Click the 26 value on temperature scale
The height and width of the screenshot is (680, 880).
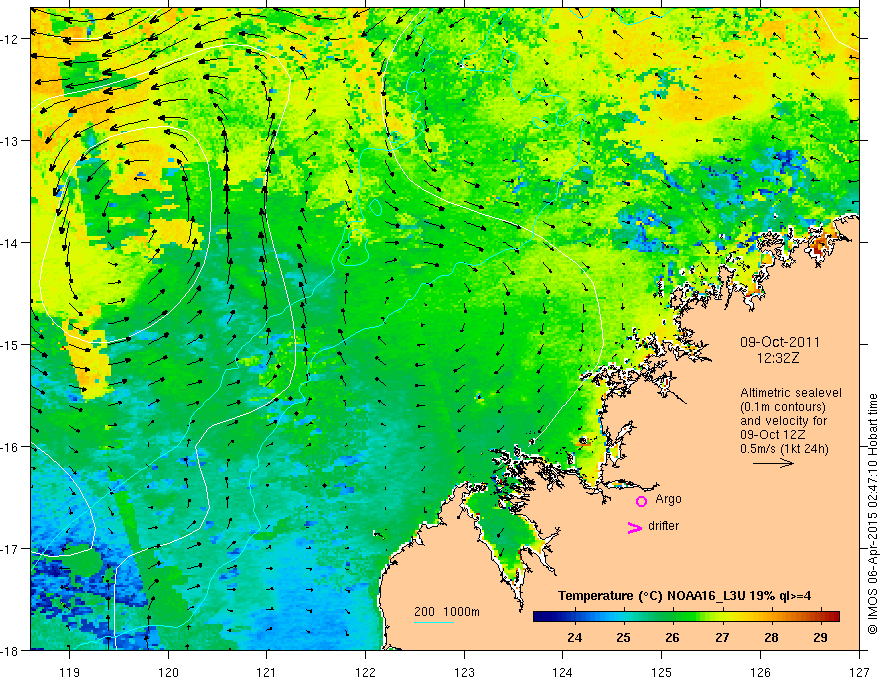(x=672, y=637)
